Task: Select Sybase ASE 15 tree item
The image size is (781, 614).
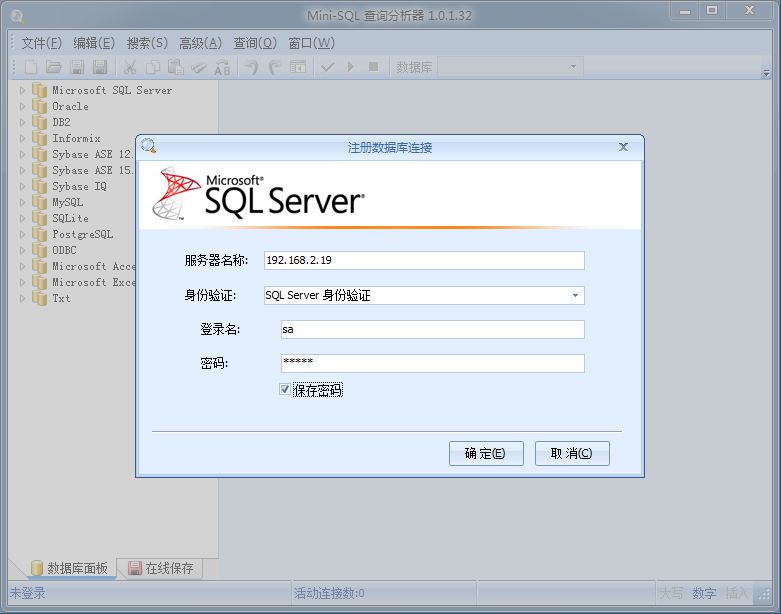Action: pos(93,170)
